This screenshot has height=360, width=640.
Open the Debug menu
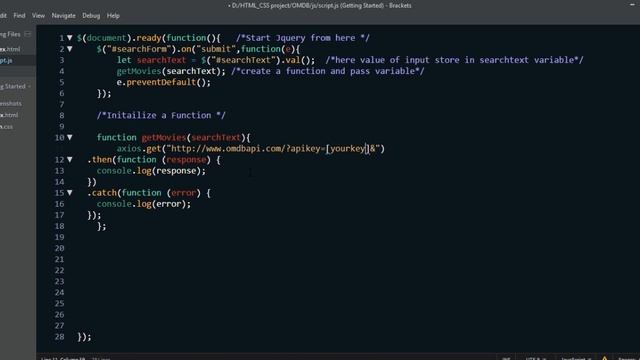[x=91, y=16]
